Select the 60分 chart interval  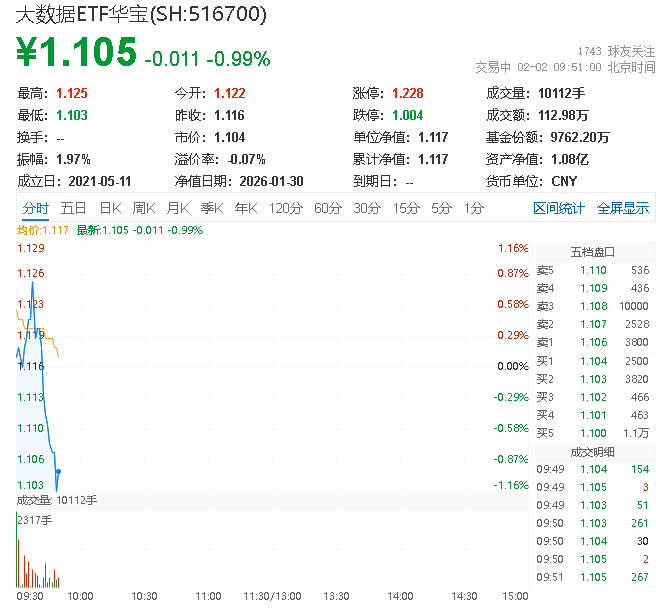328,208
